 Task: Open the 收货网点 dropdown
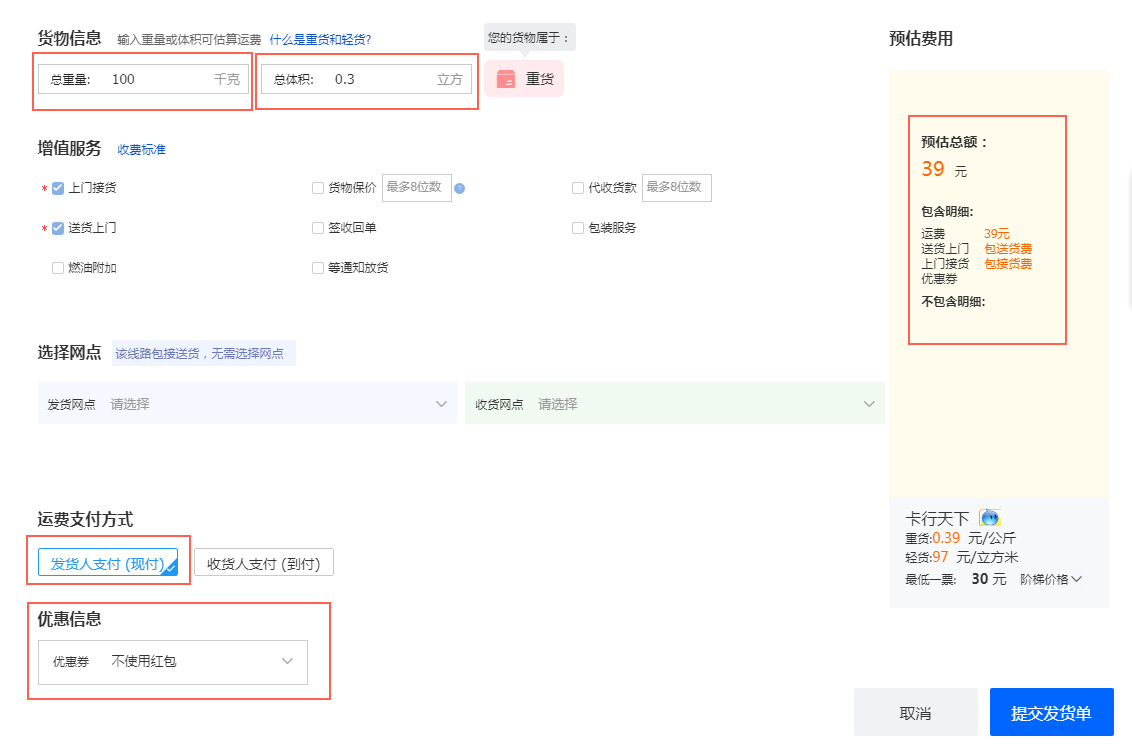[675, 404]
